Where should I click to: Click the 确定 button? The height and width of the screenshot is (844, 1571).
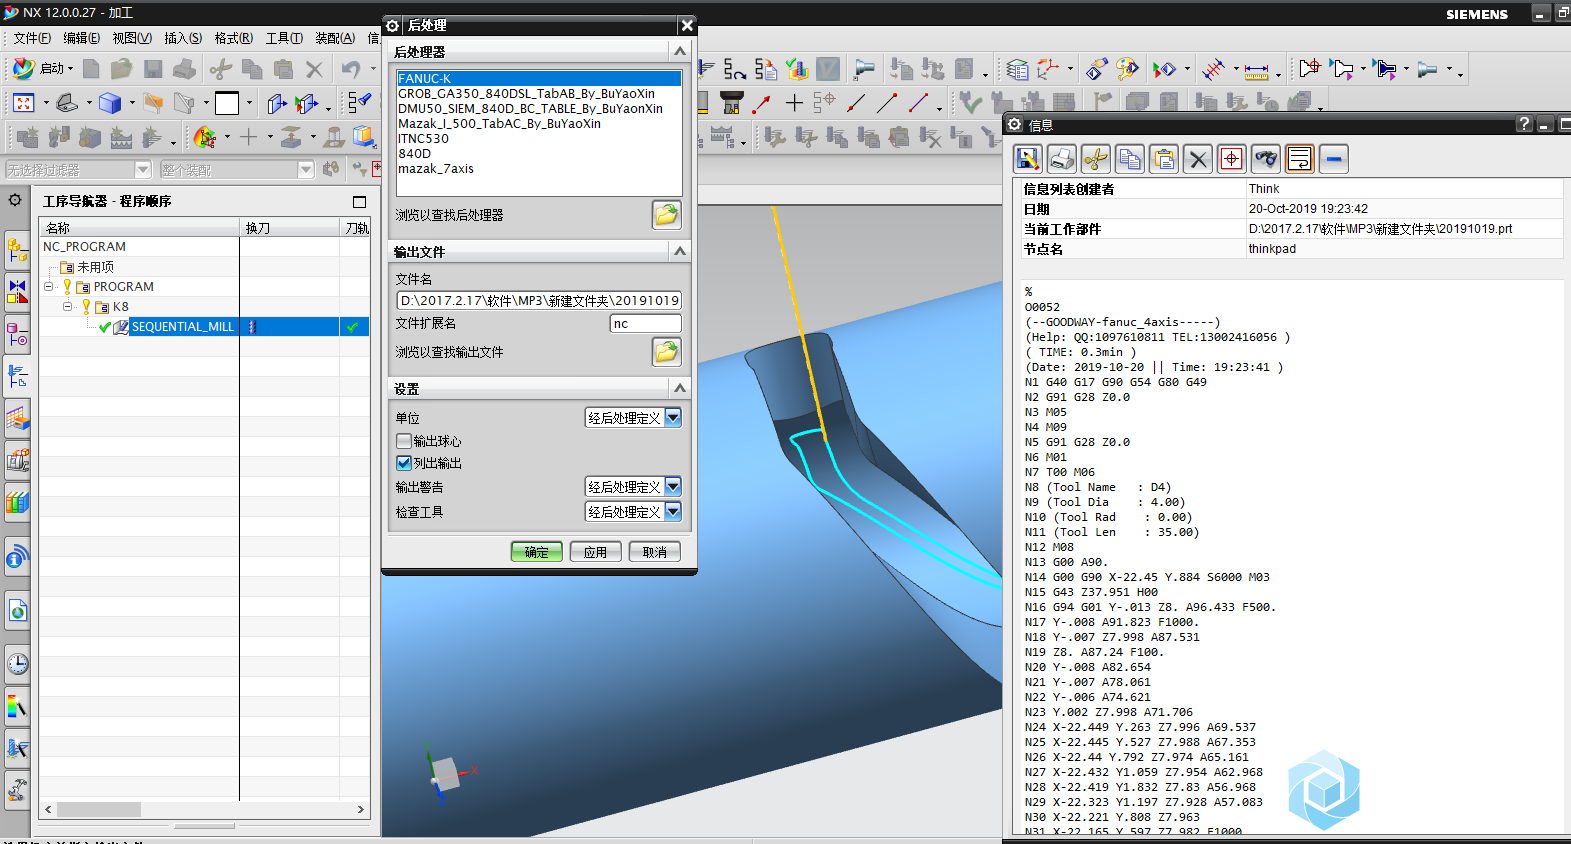pos(536,551)
